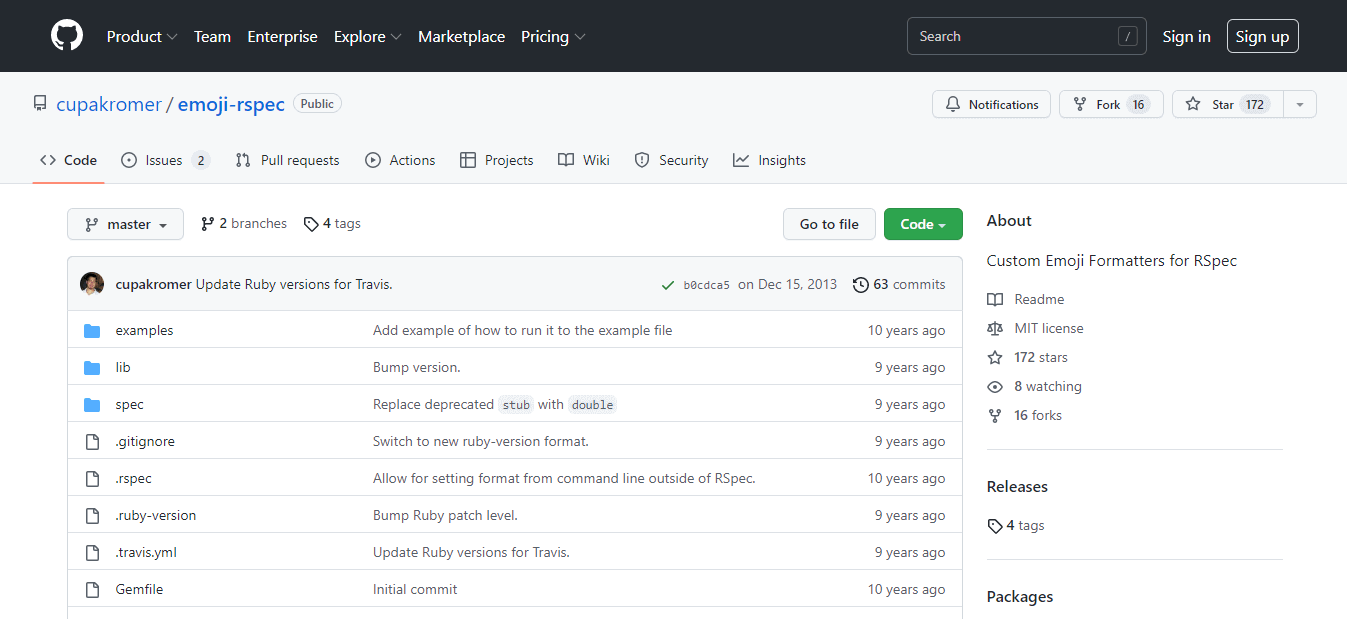The height and width of the screenshot is (619, 1347).
Task: Switch to the Issues tab
Action: (165, 160)
